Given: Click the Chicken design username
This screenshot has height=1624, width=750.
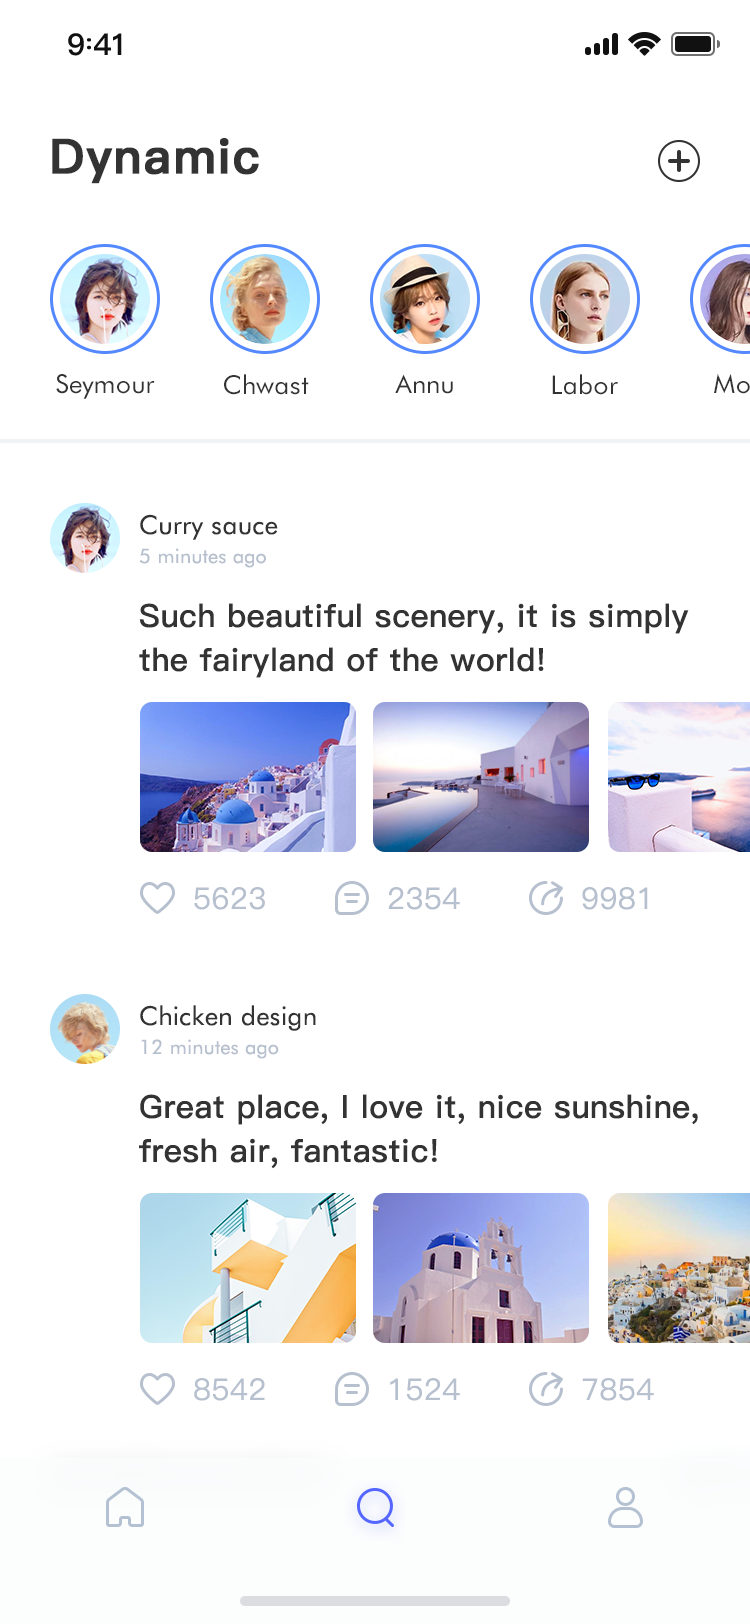Looking at the screenshot, I should tap(228, 1017).
